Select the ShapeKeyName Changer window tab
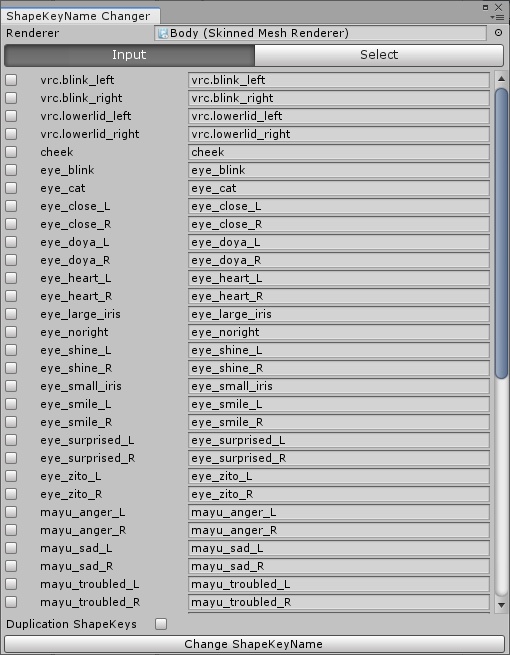The image size is (510, 655). coord(79,16)
